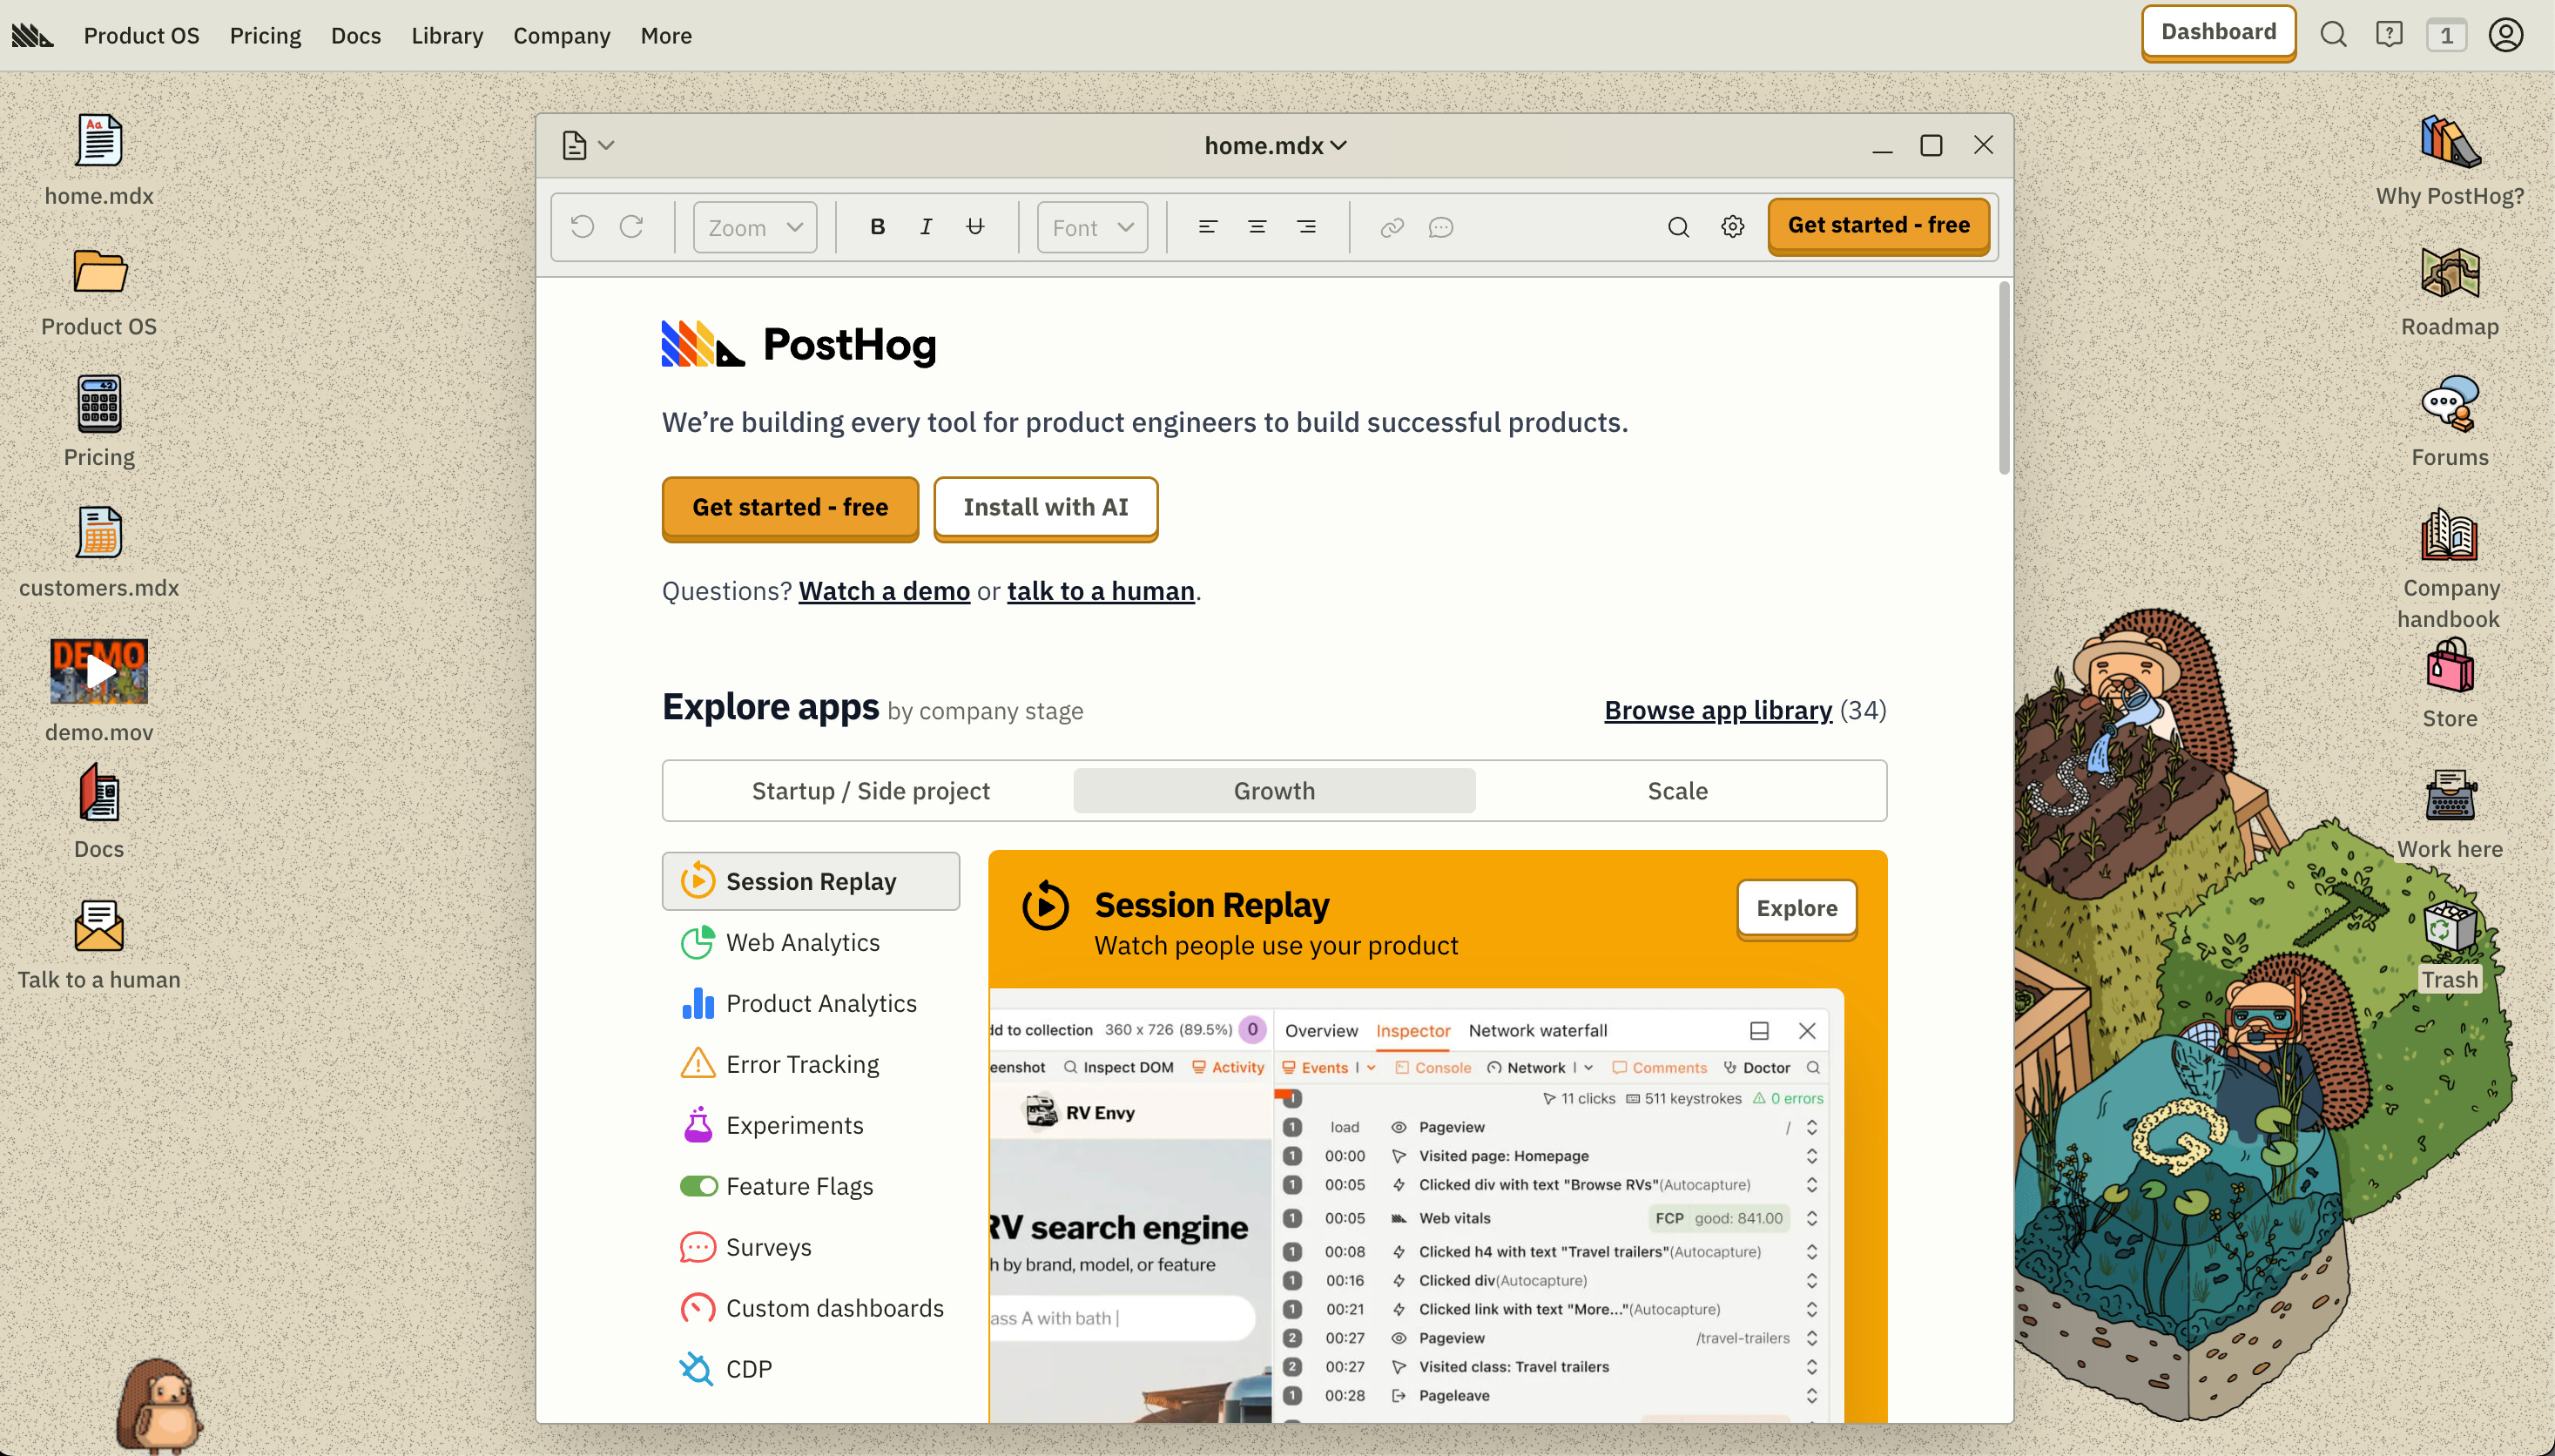The height and width of the screenshot is (1456, 2555).
Task: Click the Install with AI button
Action: (1045, 508)
